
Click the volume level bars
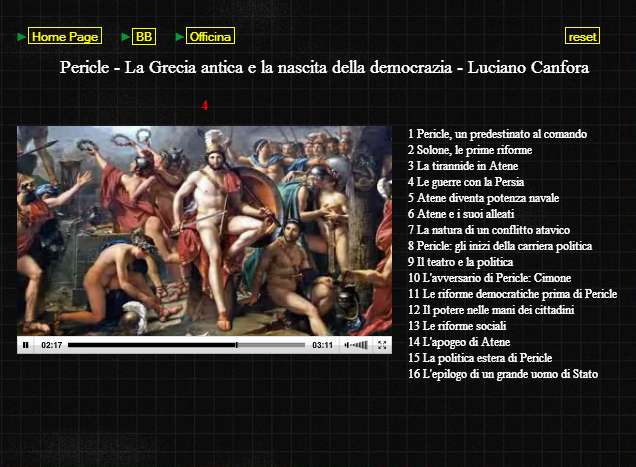click(359, 345)
